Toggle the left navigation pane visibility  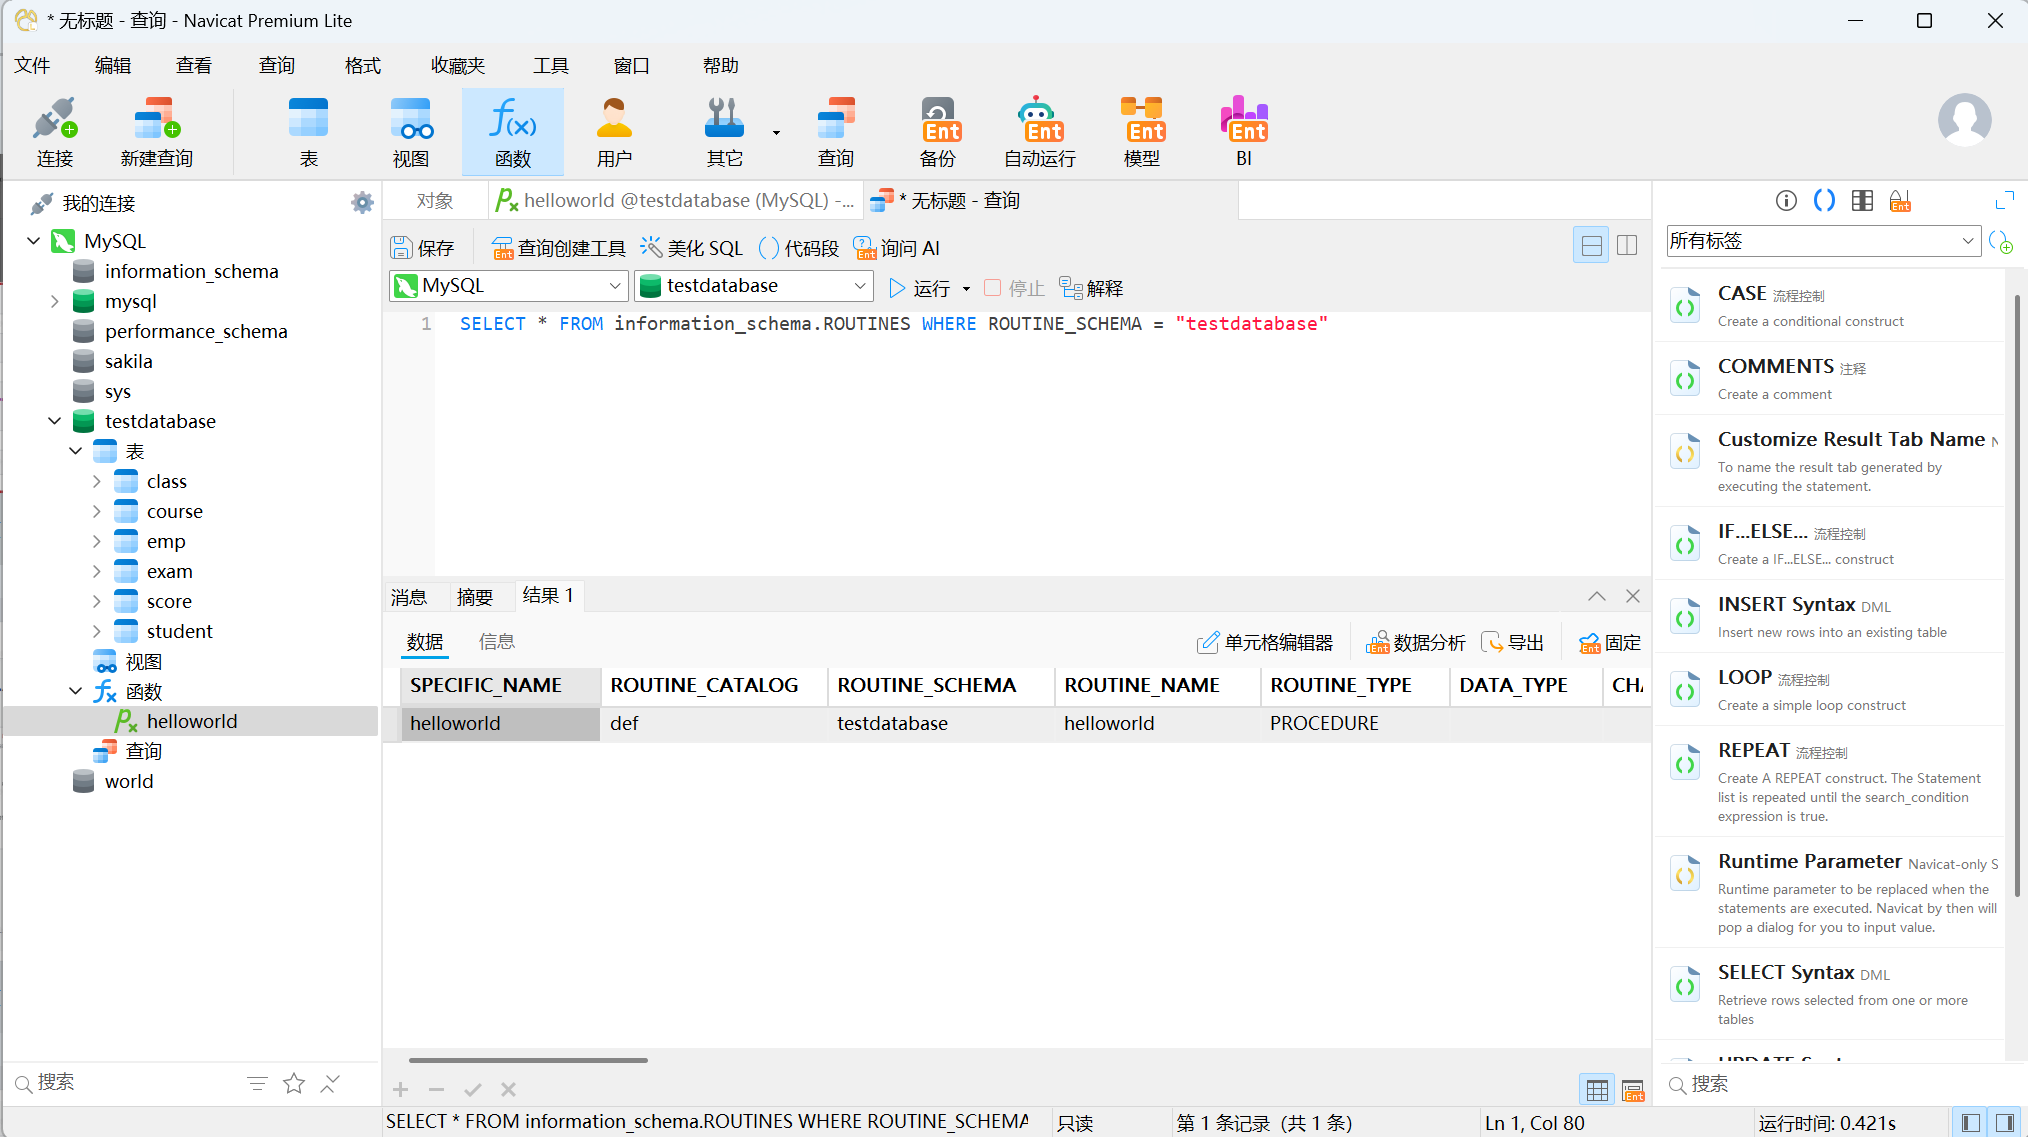pyautogui.click(x=1970, y=1122)
